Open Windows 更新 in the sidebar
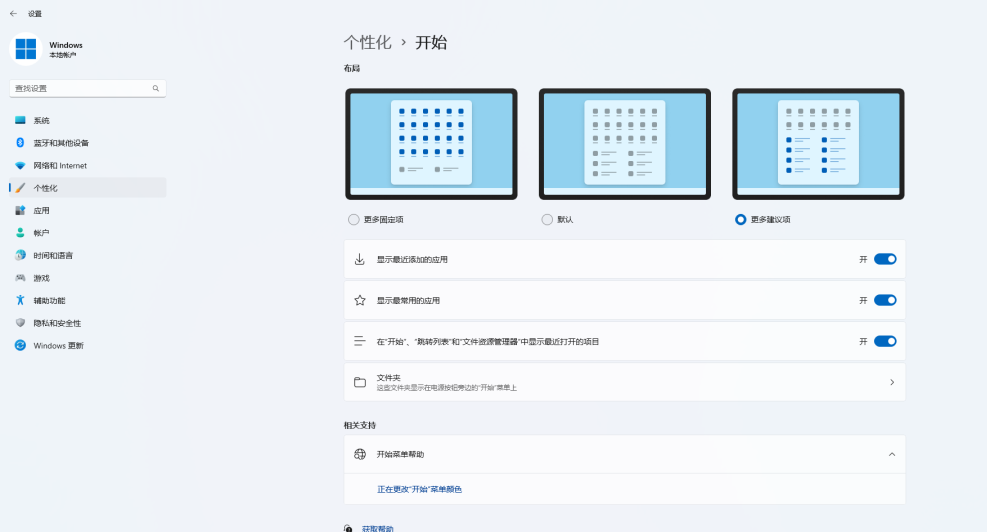Image resolution: width=987 pixels, height=532 pixels. click(88, 346)
